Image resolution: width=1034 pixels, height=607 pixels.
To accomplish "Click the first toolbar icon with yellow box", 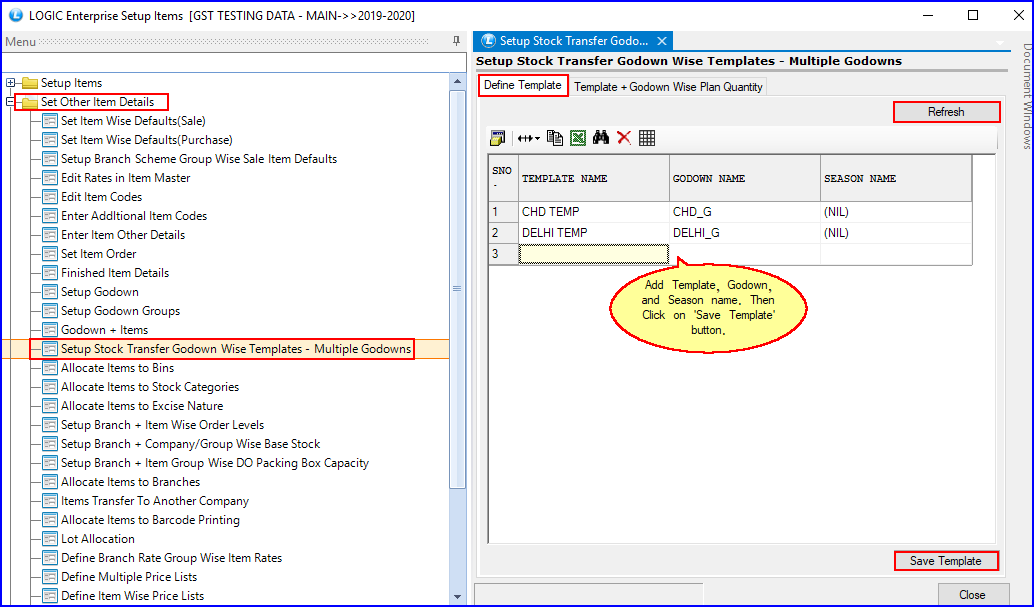I will click(x=498, y=138).
